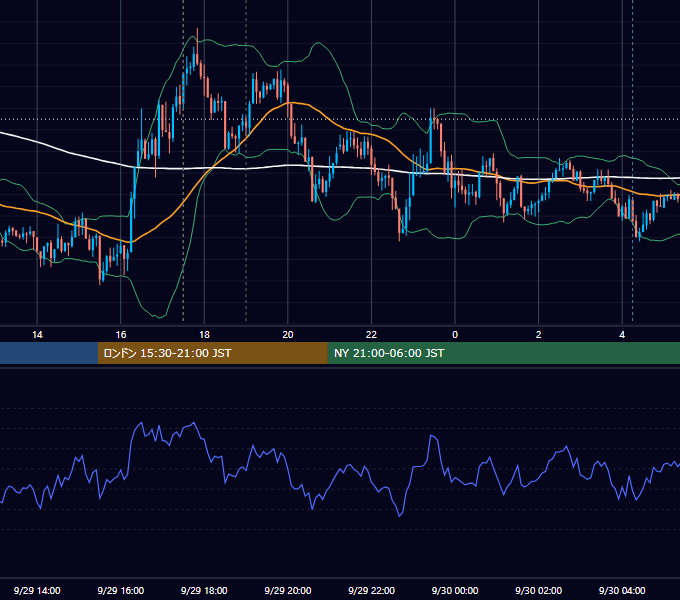680x600 pixels.
Task: Click the hour label 2 on upper axis
Action: point(539,335)
